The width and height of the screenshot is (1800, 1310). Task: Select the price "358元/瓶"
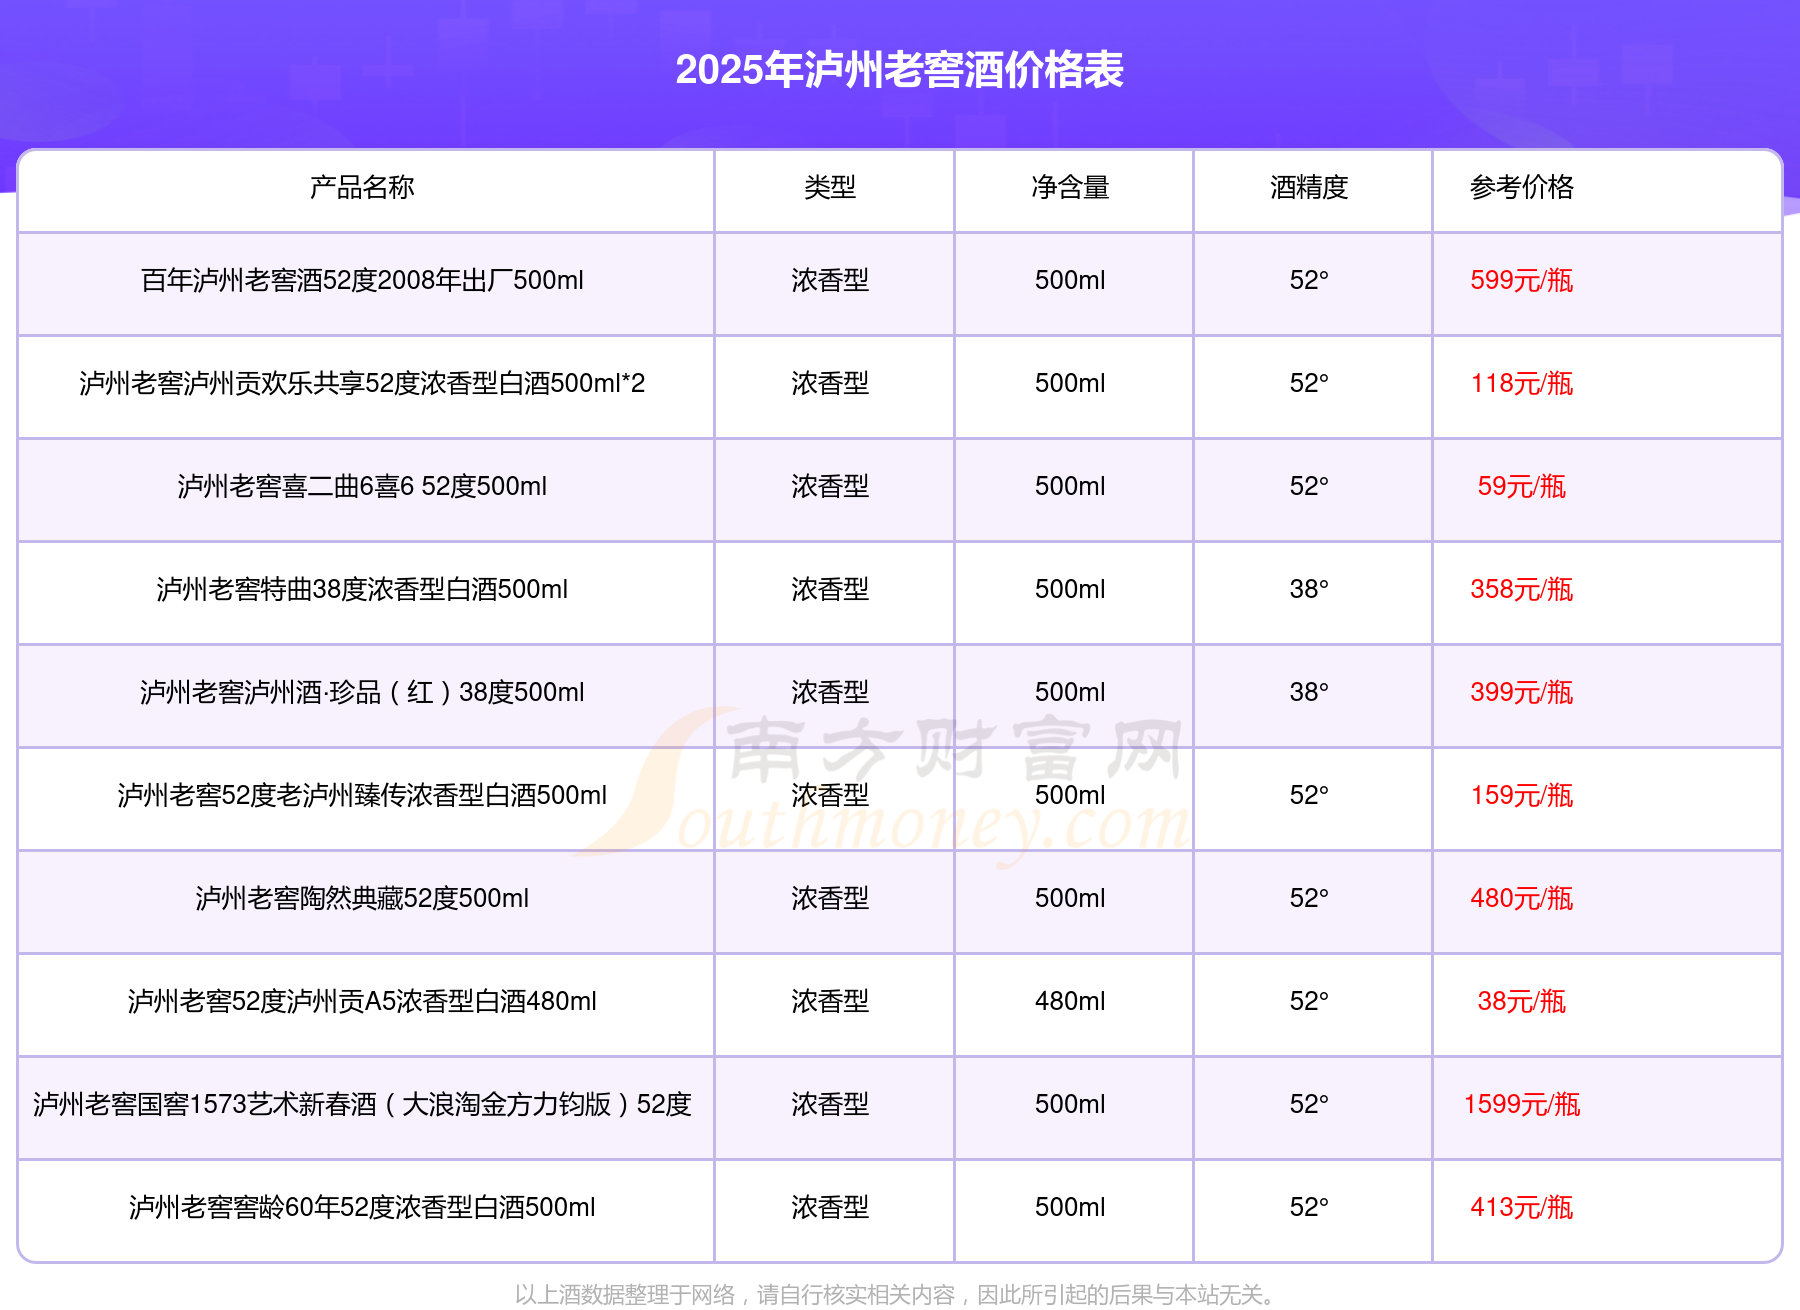pyautogui.click(x=1522, y=589)
